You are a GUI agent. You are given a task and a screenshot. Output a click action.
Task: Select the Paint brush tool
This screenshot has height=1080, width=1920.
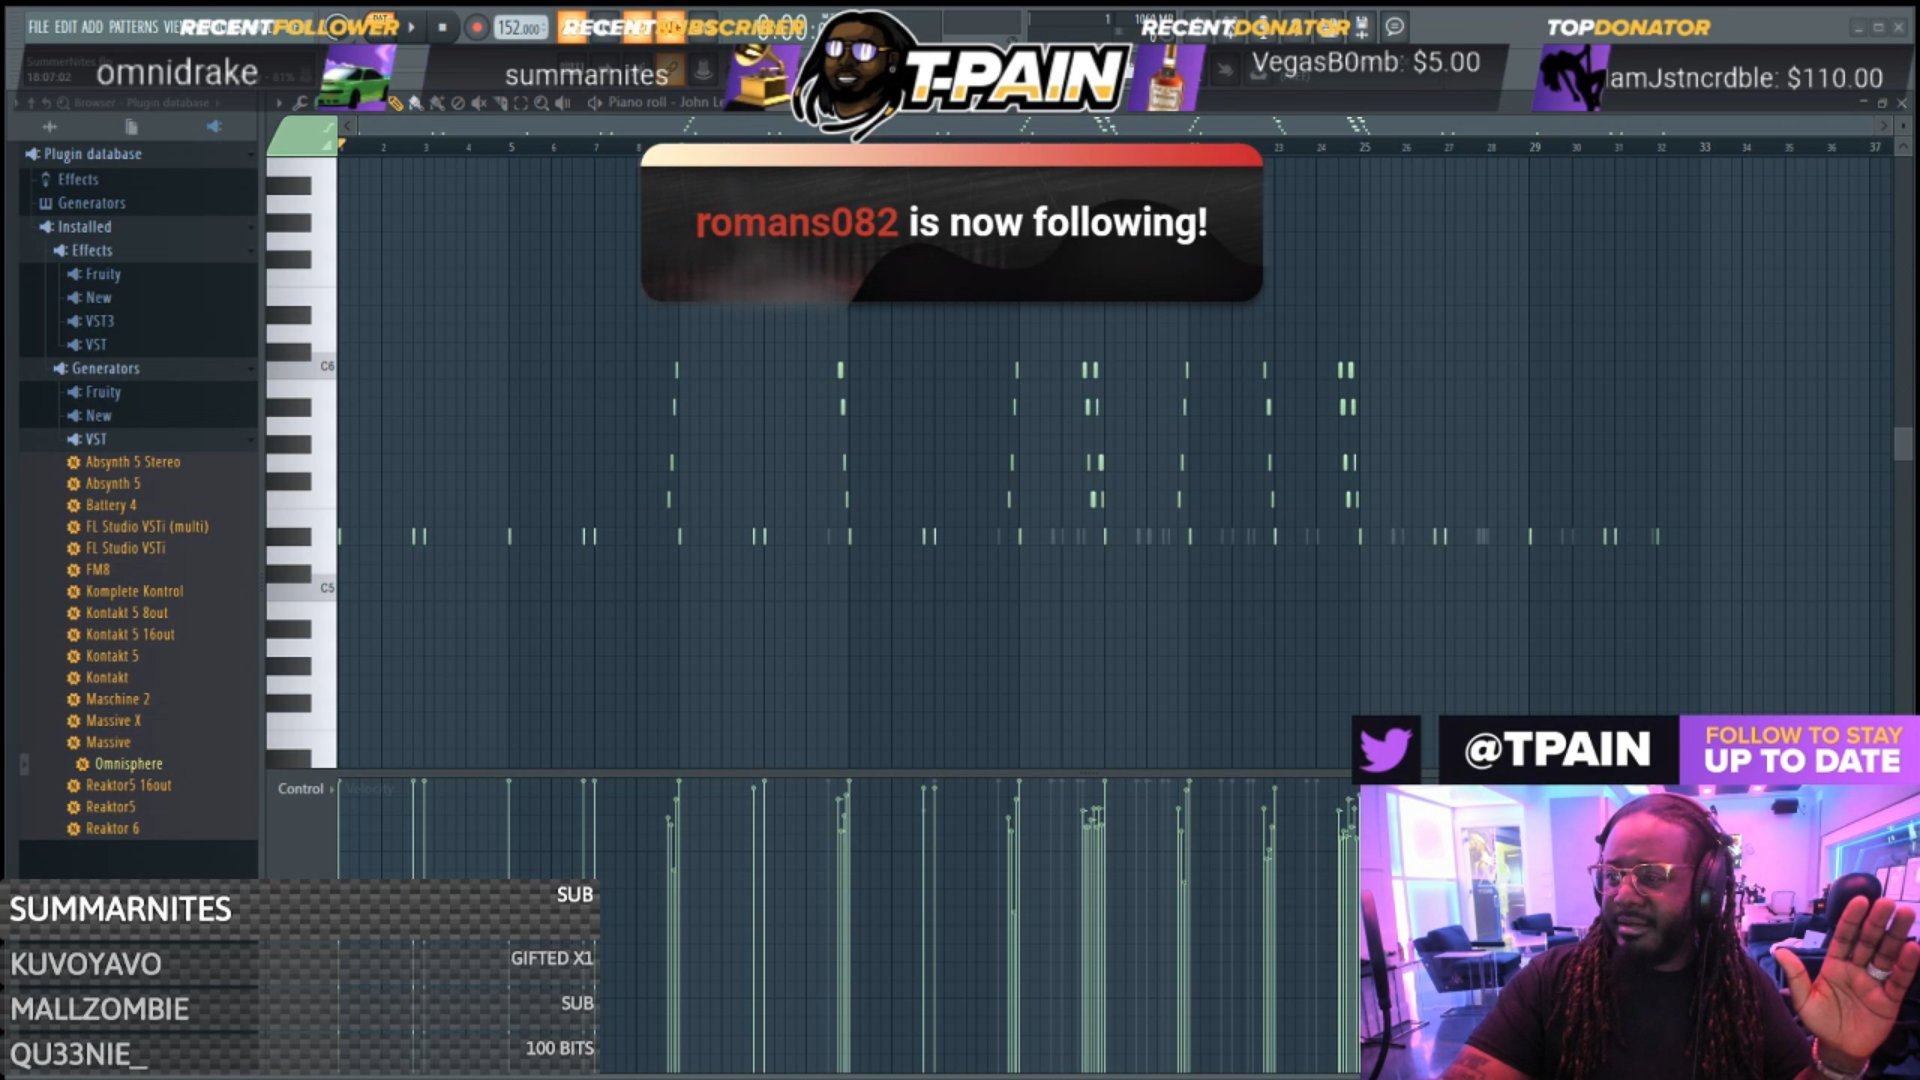click(415, 103)
